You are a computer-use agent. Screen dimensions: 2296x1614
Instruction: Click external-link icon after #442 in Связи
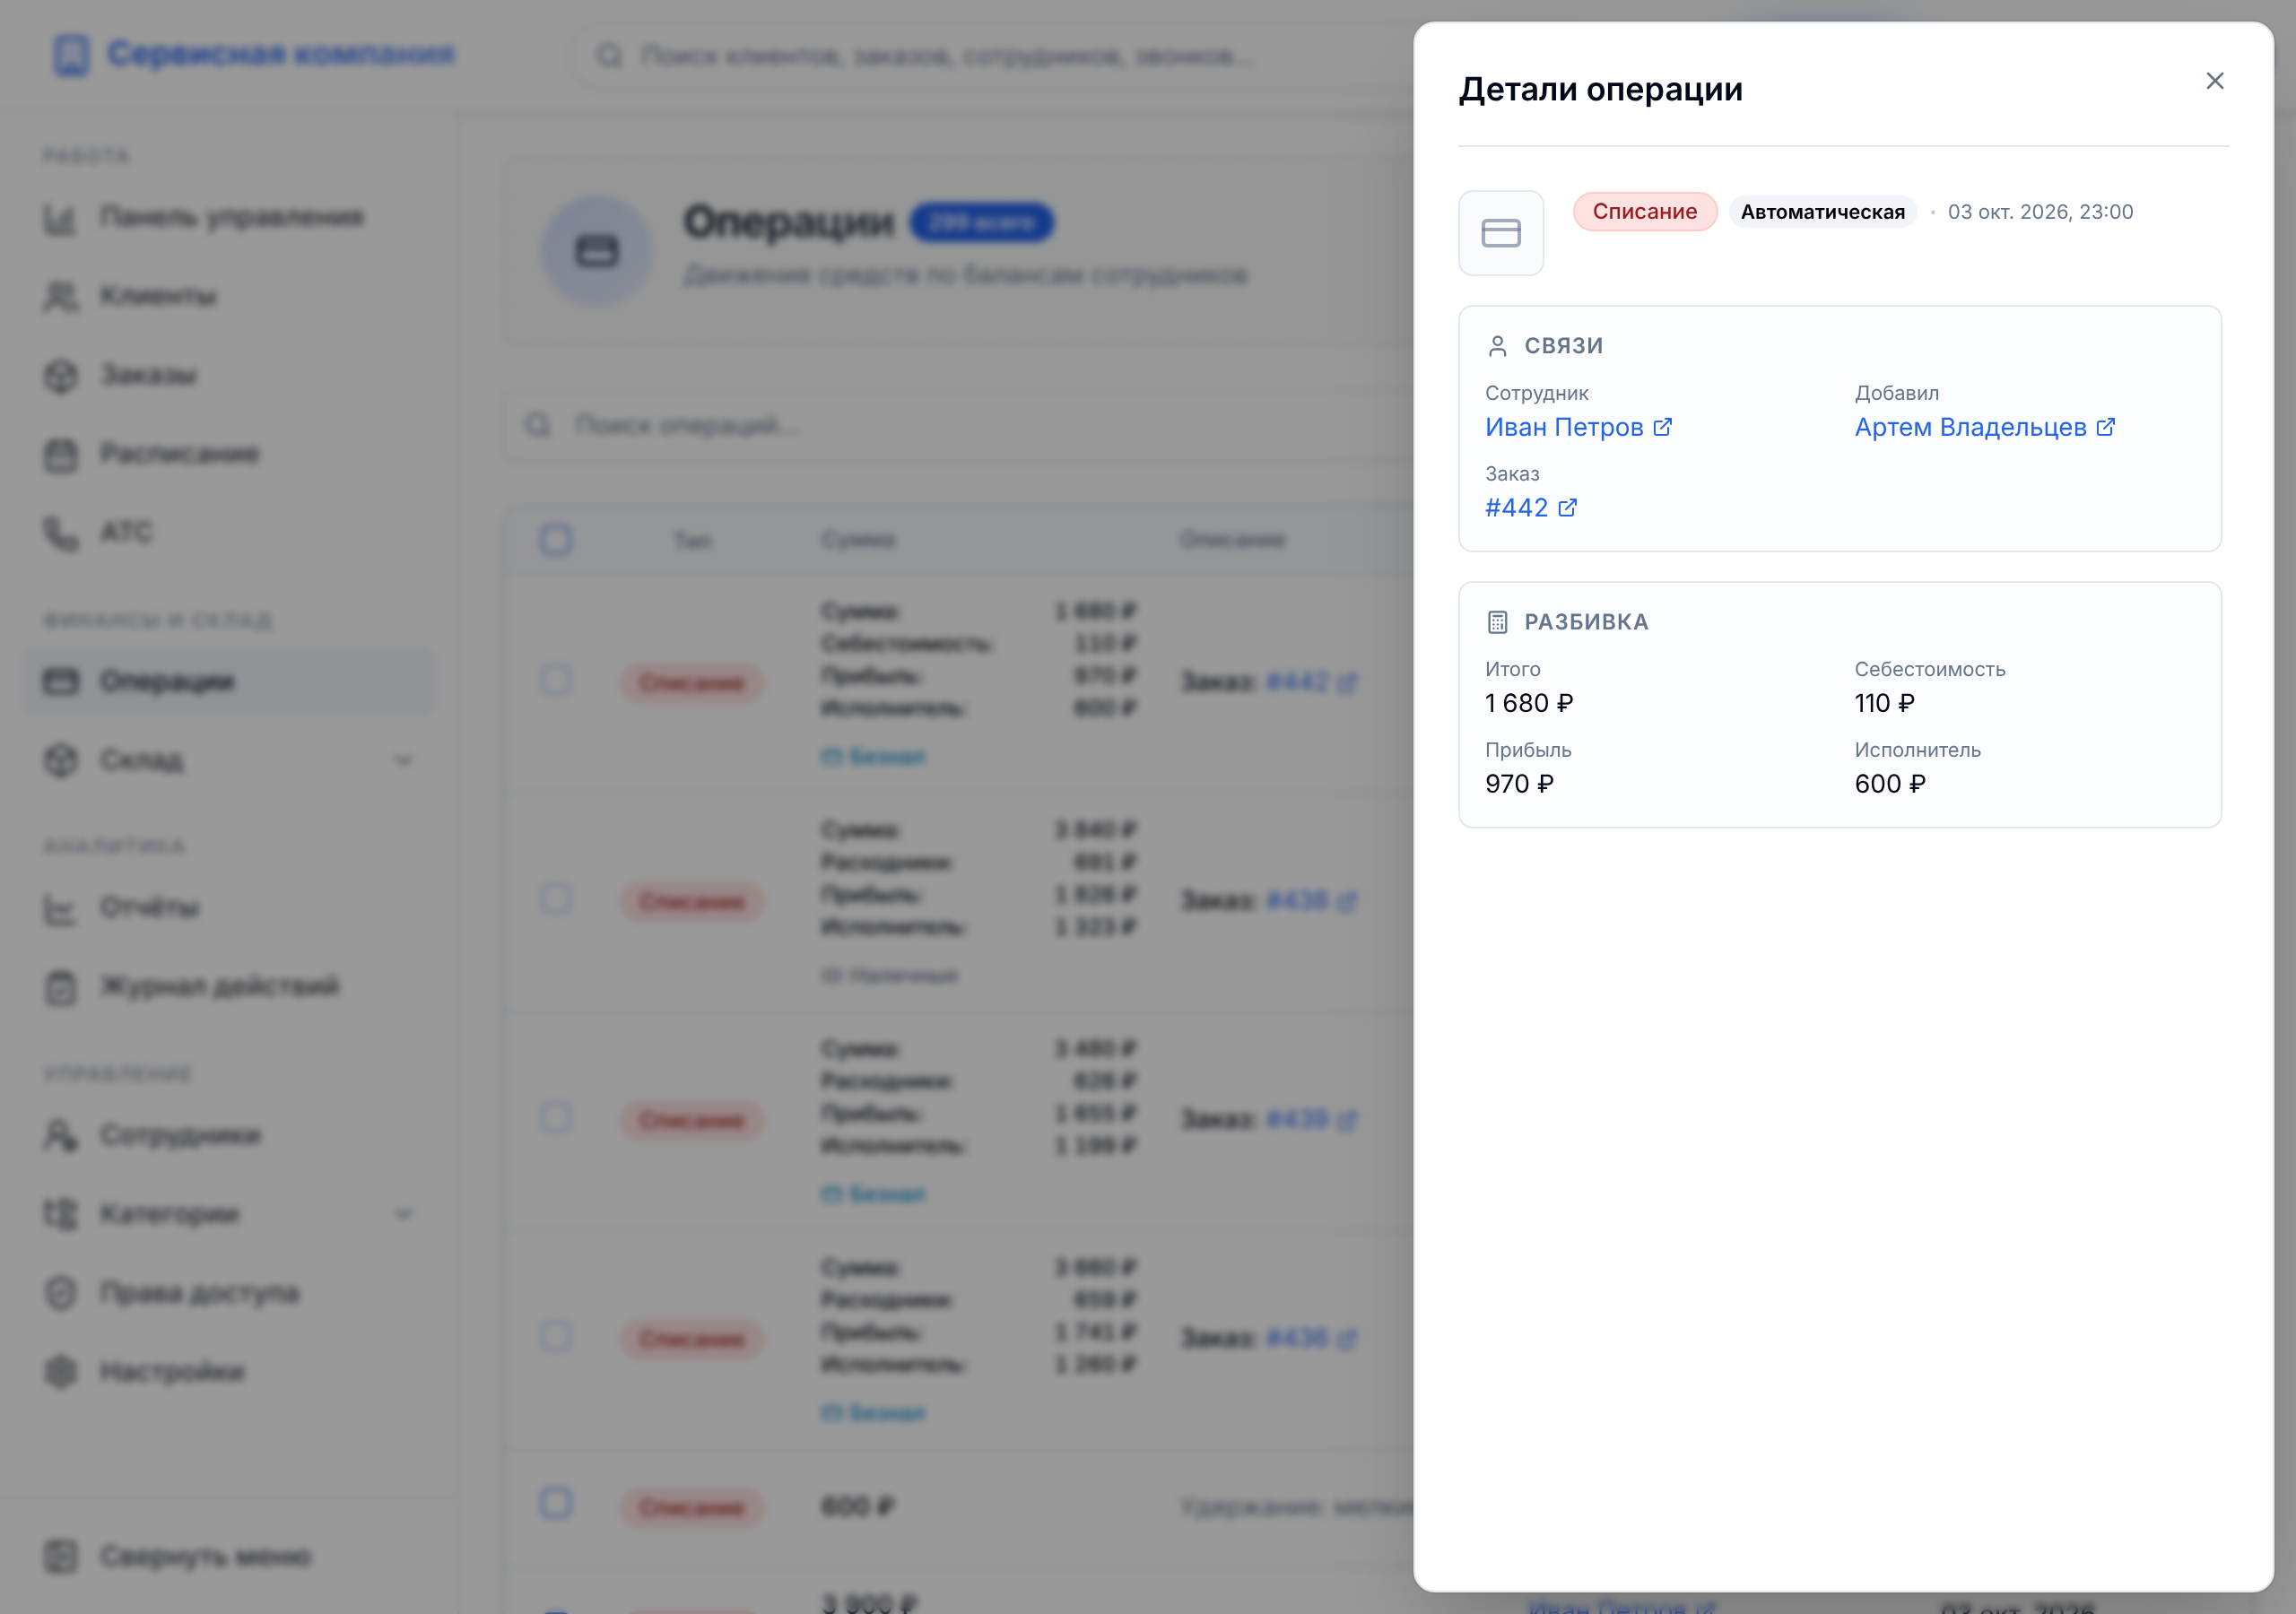1567,508
